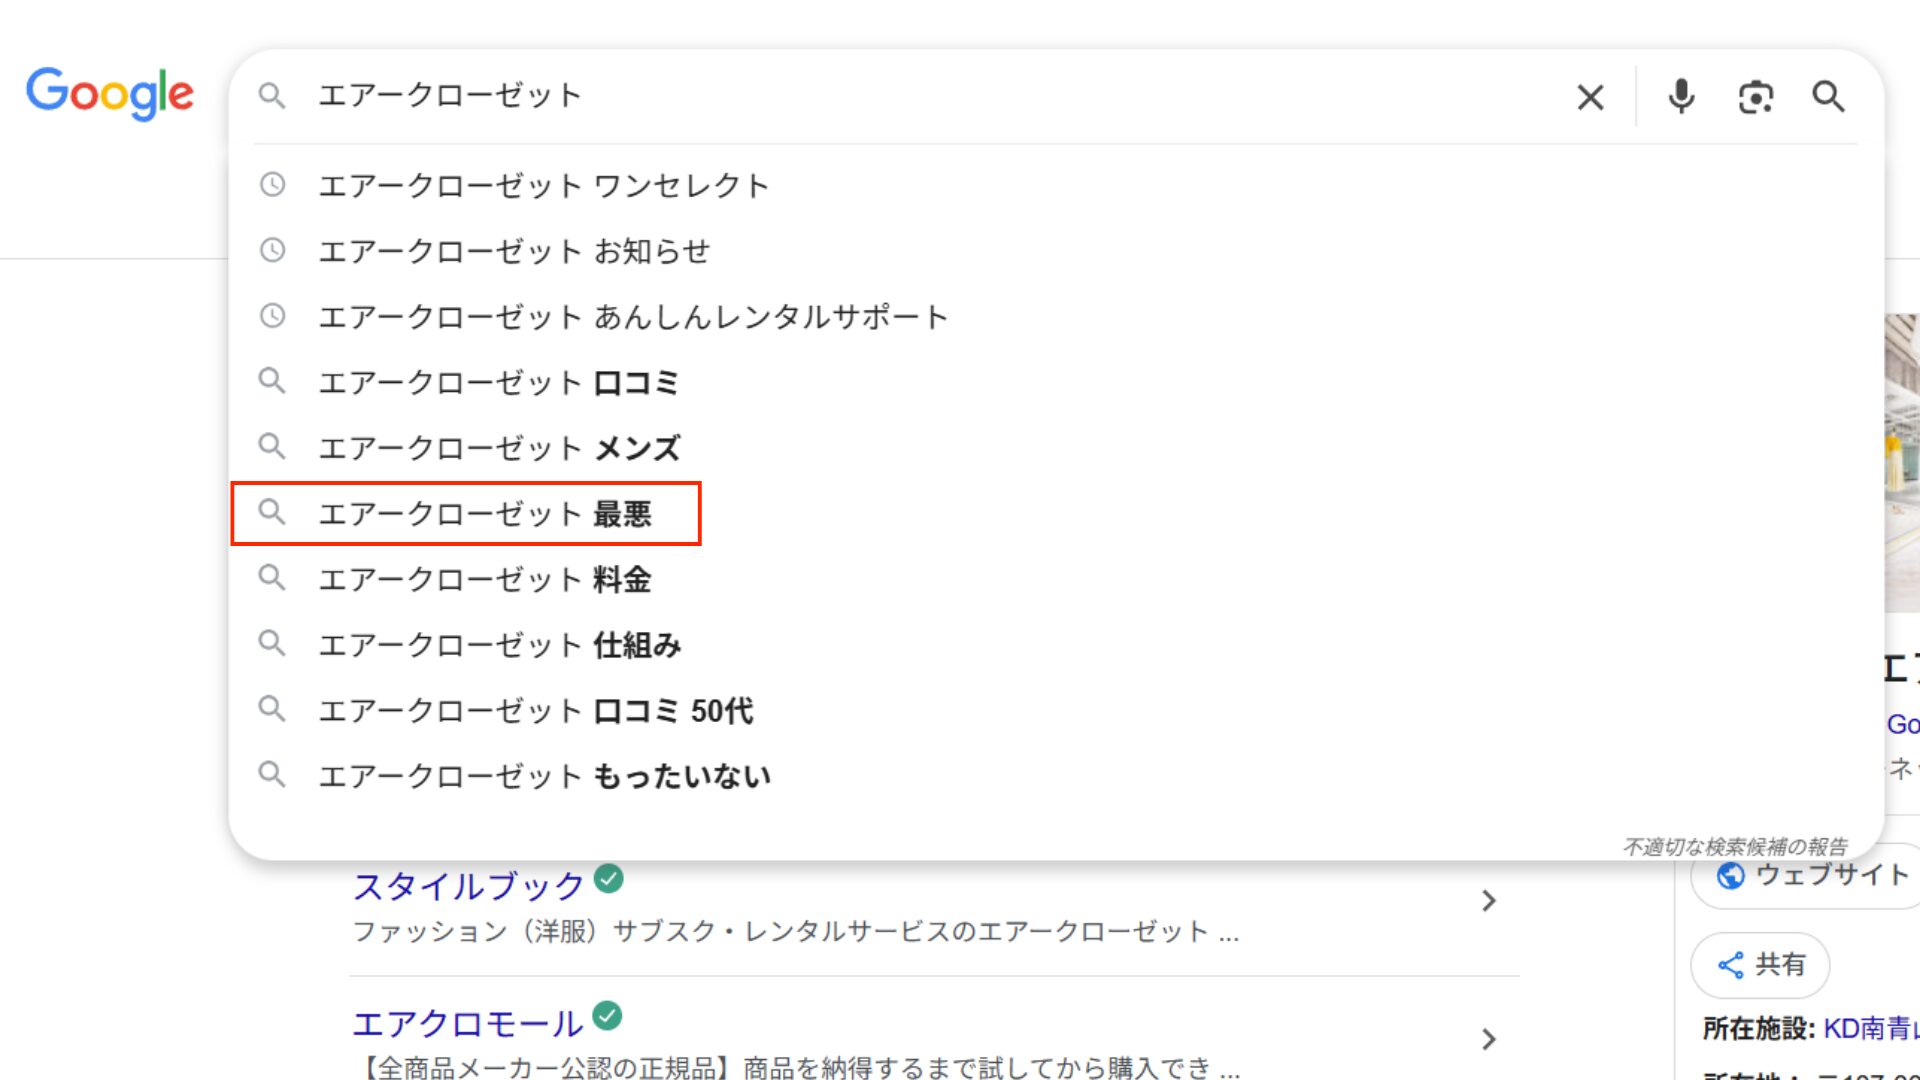Report inappropriate predictions via 不適切な検索候補の報告
The width and height of the screenshot is (1920, 1080).
click(1735, 845)
